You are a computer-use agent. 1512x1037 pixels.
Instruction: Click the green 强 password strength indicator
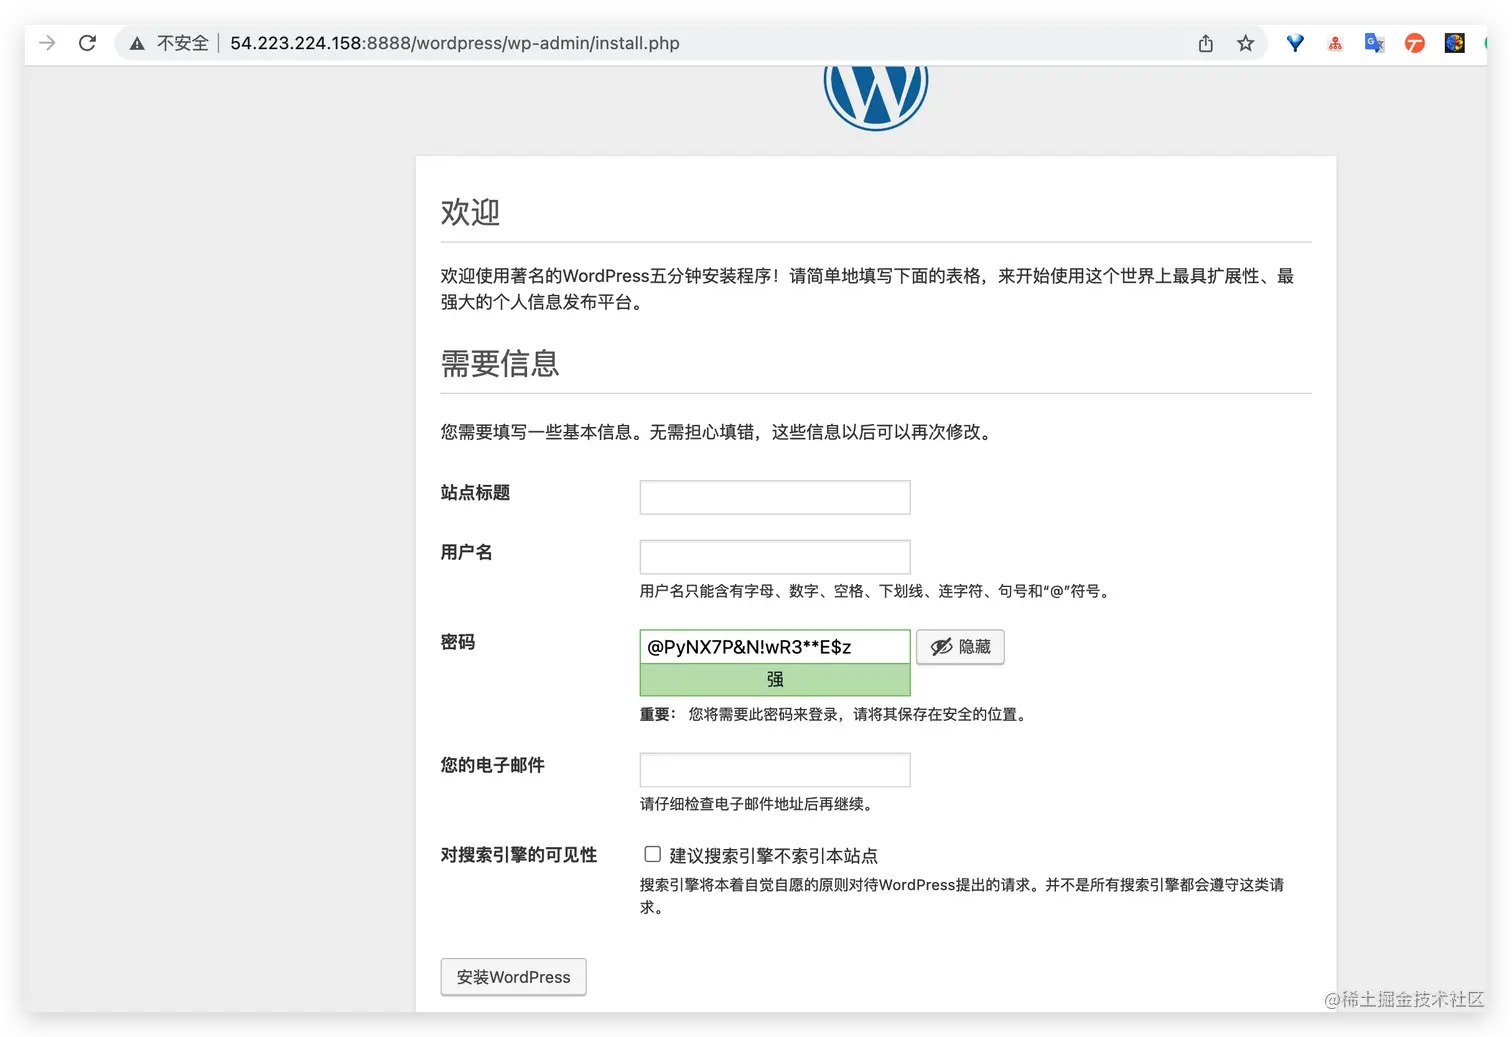tap(775, 680)
